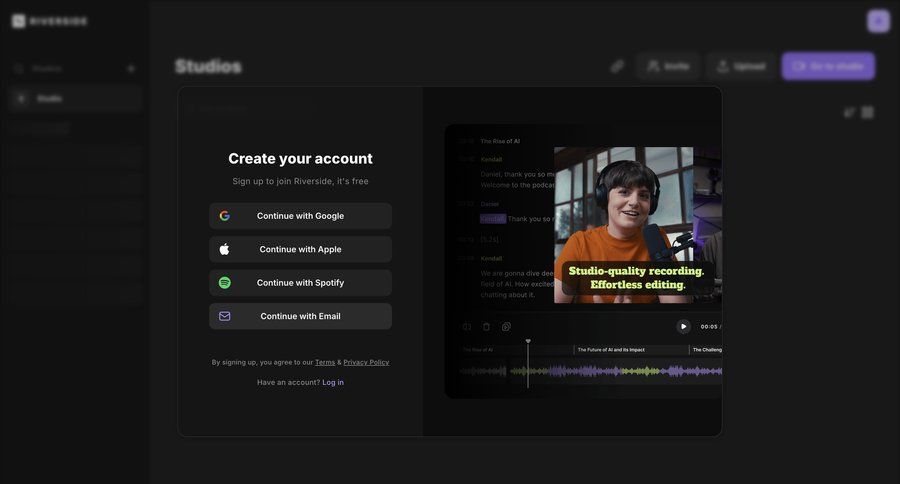Click the Invite button in the header

(668, 67)
